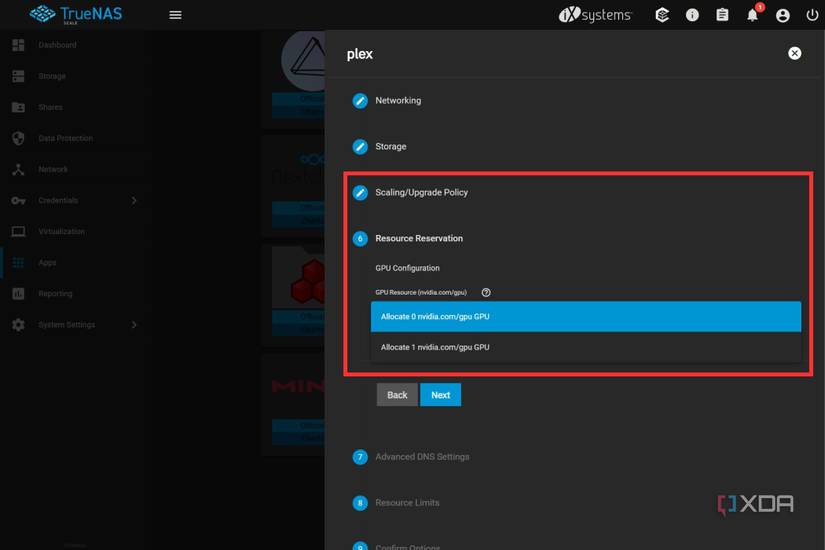The height and width of the screenshot is (550, 825).
Task: Click the Apps grid icon
Action: click(18, 262)
